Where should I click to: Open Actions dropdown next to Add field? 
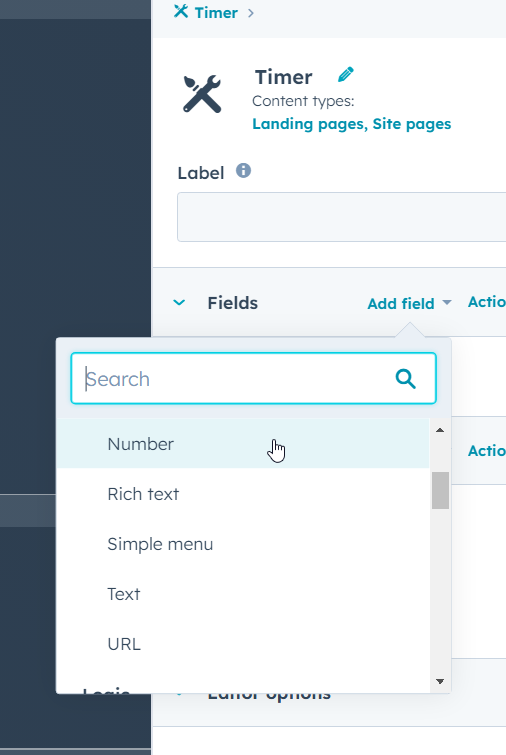(487, 302)
